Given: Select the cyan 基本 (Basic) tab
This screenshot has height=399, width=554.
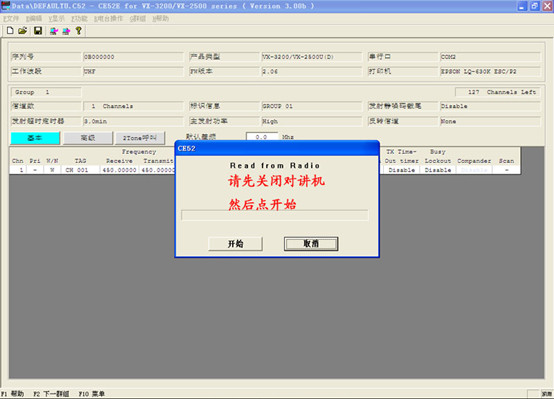Looking at the screenshot, I should coord(35,138).
